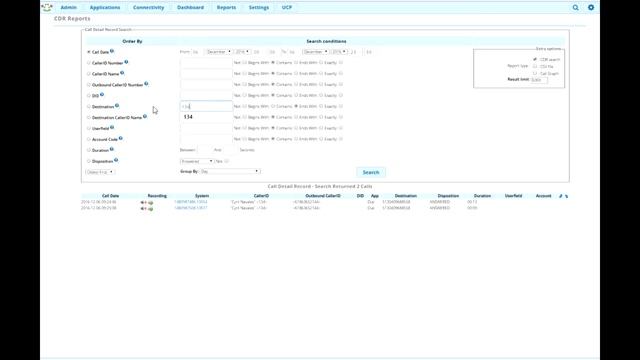Download recording icon in first result row
The image size is (640, 360).
point(151,202)
